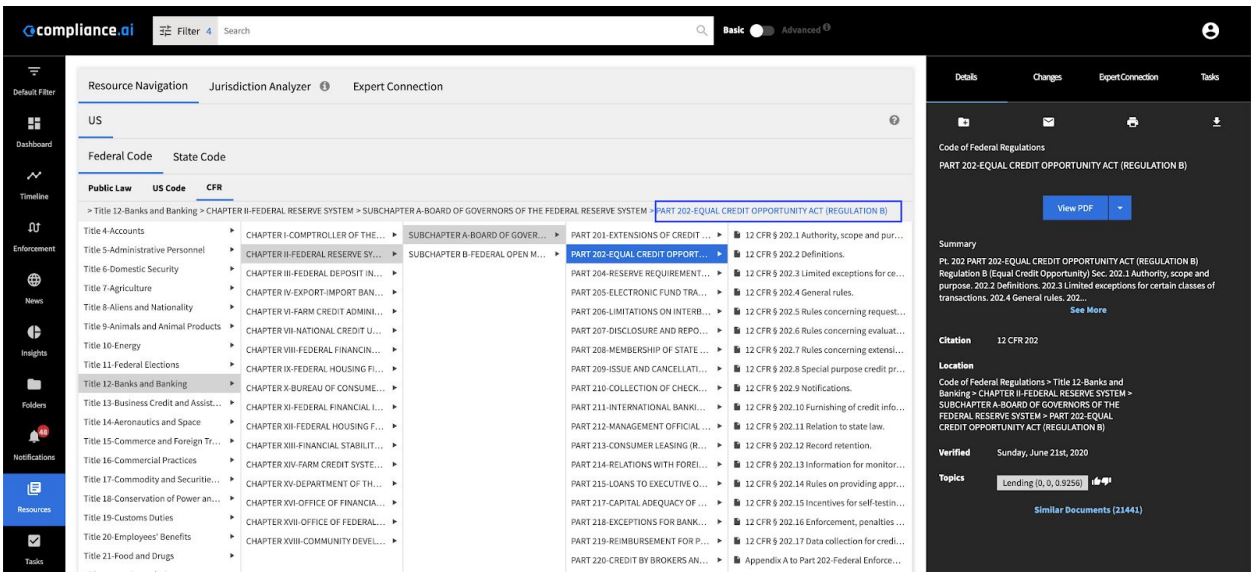The width and height of the screenshot is (1257, 579).
Task: Click the Filter sliders icon
Action: pyautogui.click(x=167, y=31)
